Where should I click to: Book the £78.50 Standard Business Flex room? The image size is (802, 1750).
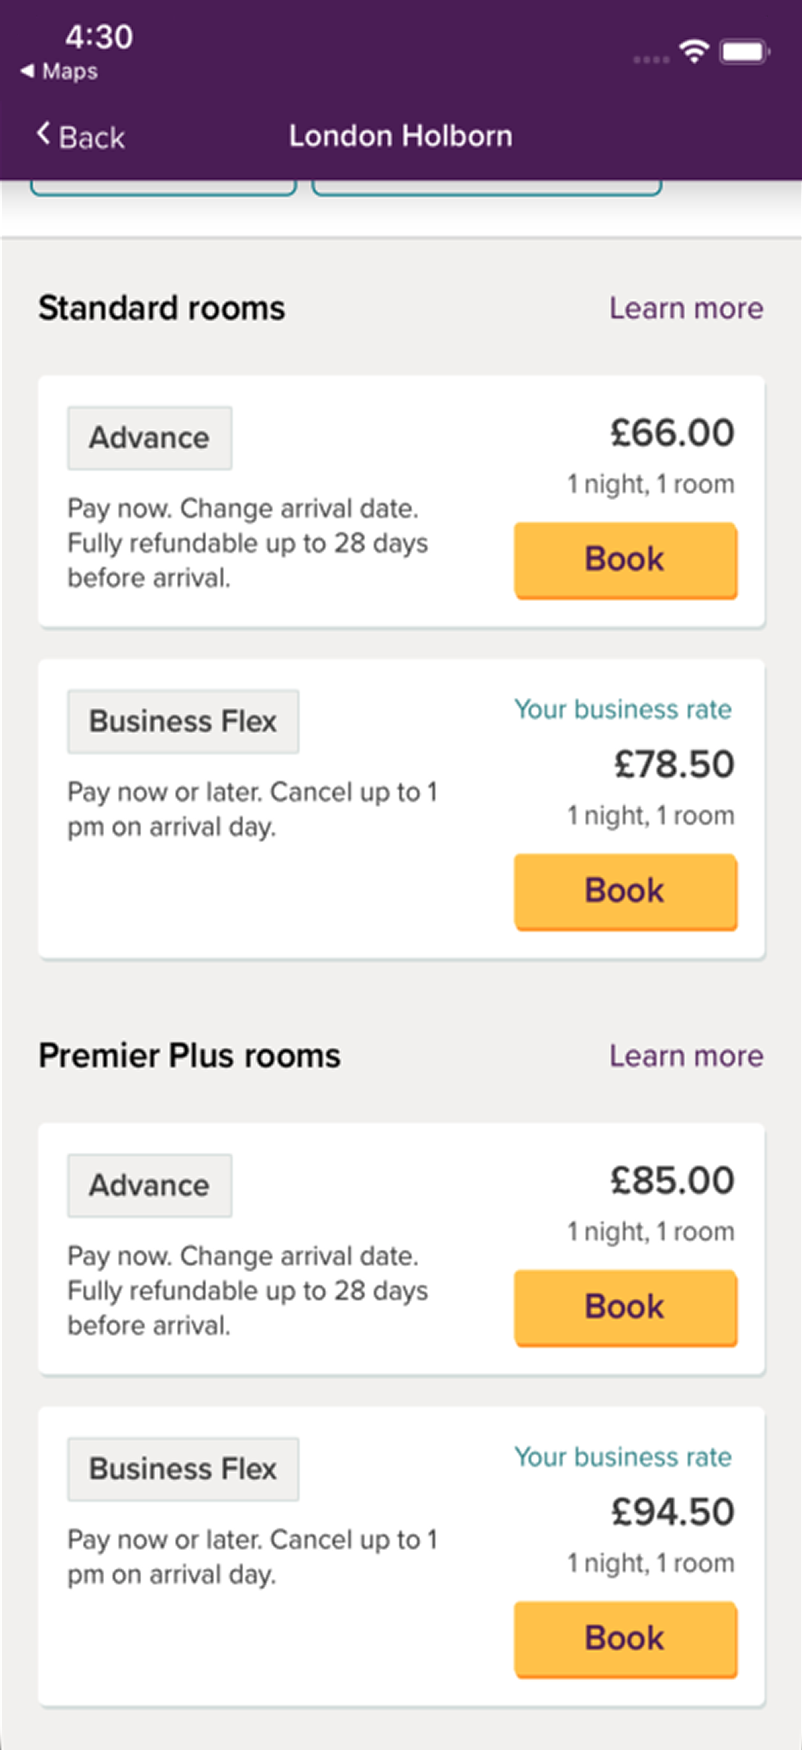pos(625,891)
